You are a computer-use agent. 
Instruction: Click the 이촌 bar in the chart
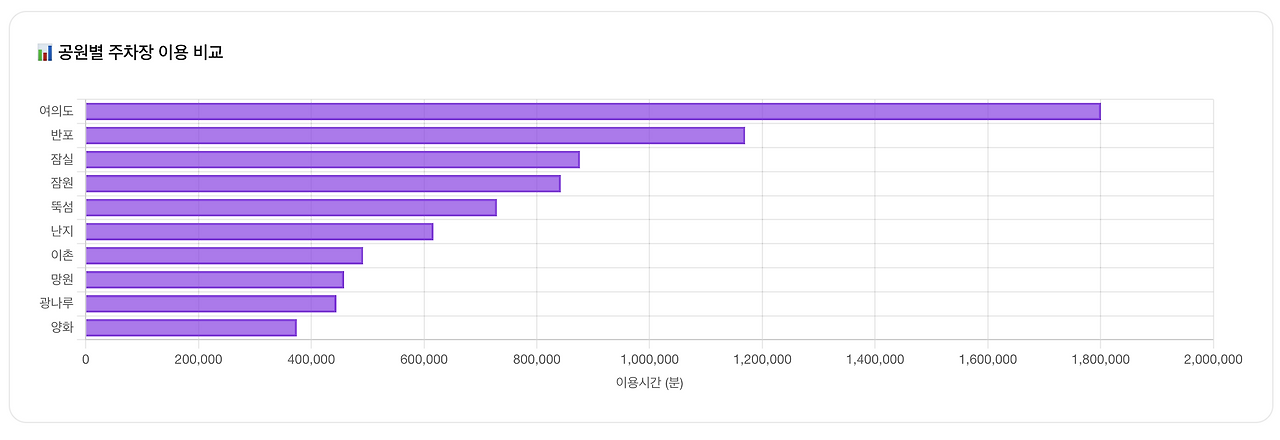[x=224, y=255]
